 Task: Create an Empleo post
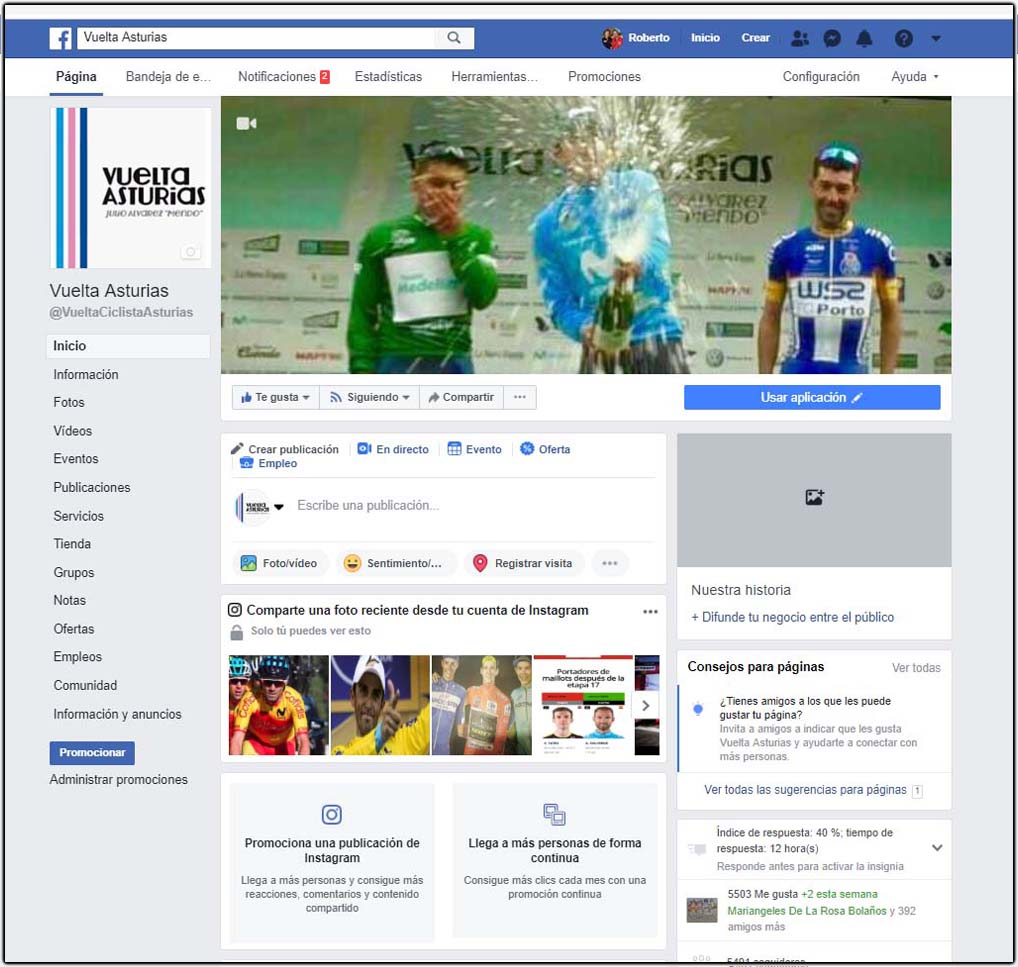coord(268,464)
